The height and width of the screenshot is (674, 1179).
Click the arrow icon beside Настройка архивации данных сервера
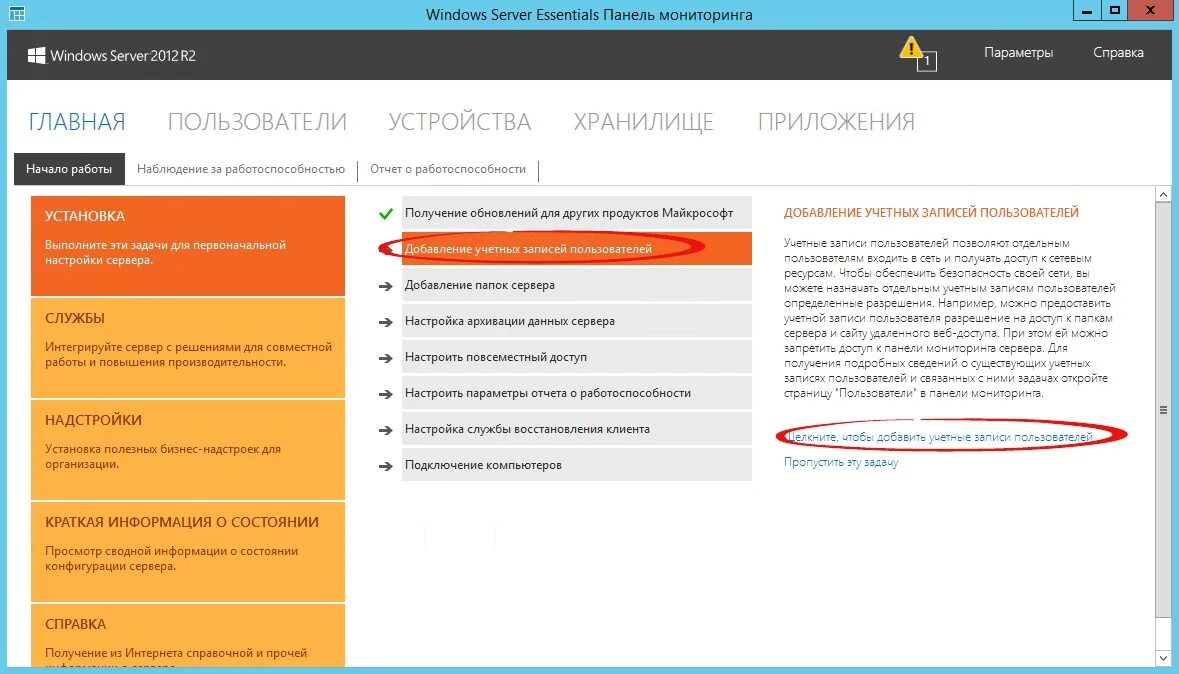click(x=386, y=322)
